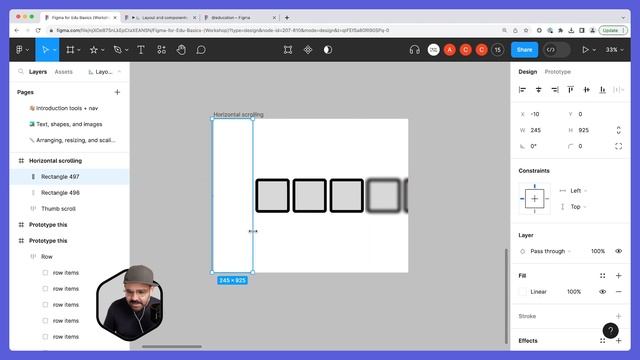640x360 pixels.
Task: Open page Arranging, resizing, and scali...
Action: [x=76, y=140]
